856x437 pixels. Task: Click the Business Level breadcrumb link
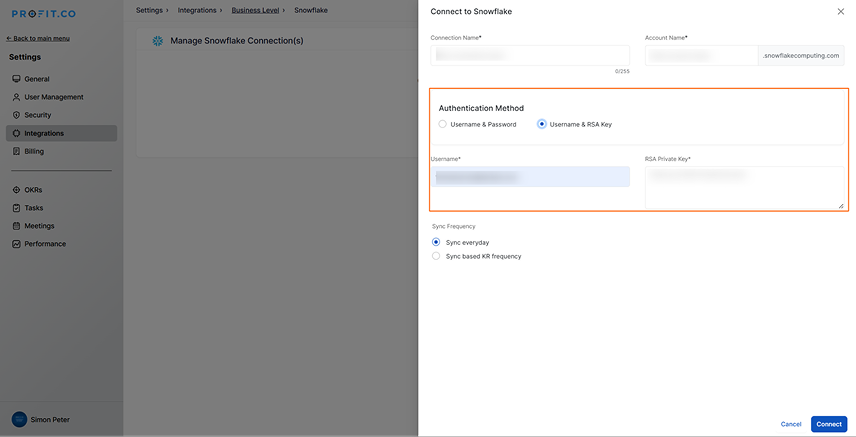pyautogui.click(x=255, y=10)
